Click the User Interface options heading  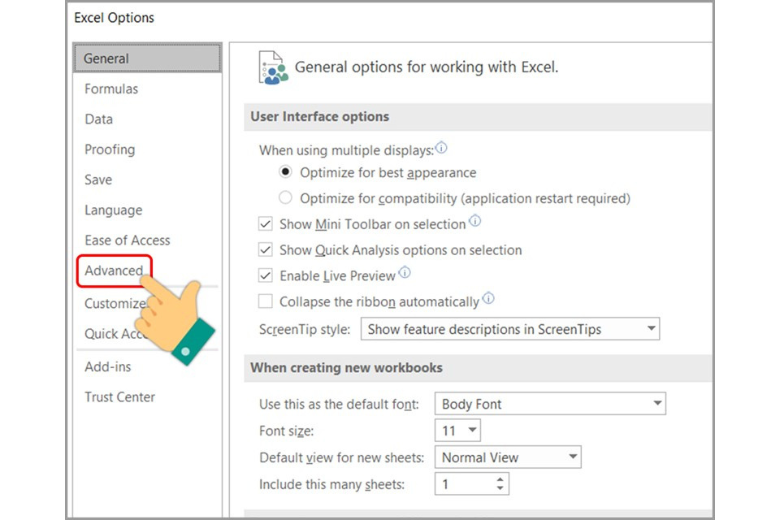pos(320,116)
